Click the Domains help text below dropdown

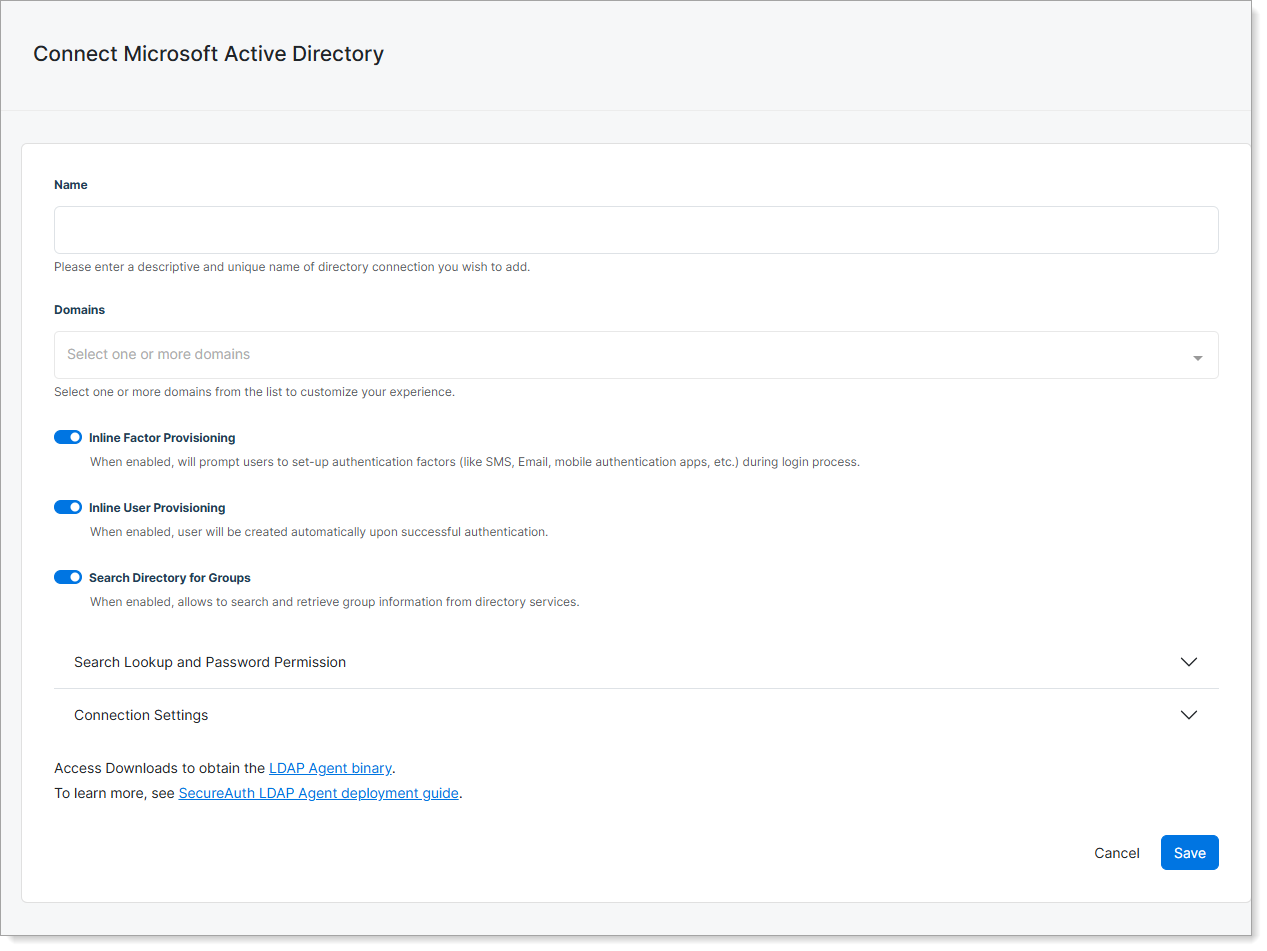click(254, 392)
